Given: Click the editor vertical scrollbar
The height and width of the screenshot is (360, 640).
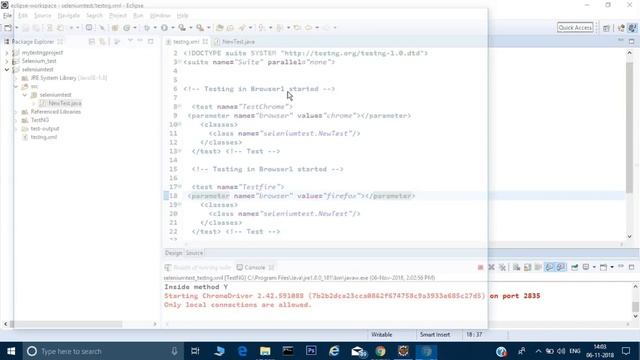Looking at the screenshot, I should tap(629, 127).
